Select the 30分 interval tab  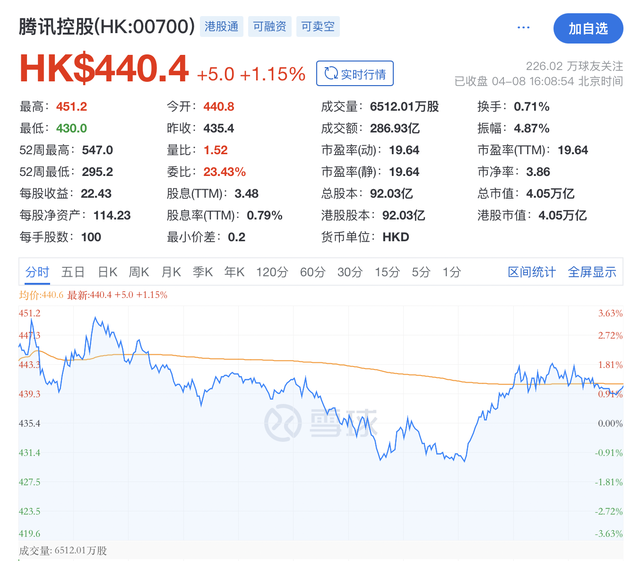[x=350, y=272]
